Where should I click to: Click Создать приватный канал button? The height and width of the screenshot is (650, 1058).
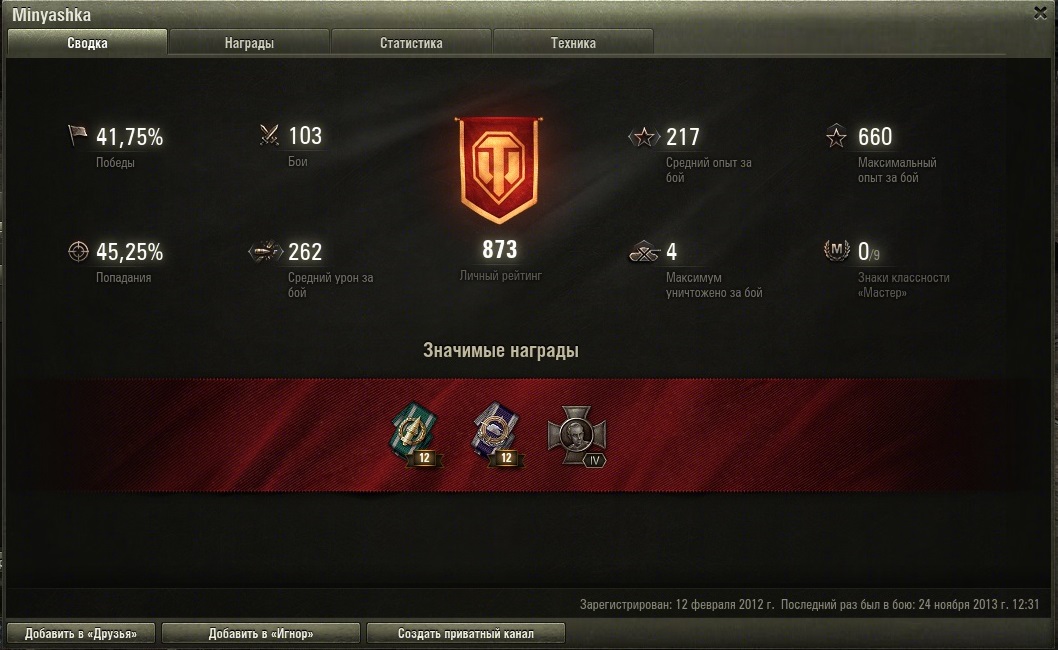point(466,634)
